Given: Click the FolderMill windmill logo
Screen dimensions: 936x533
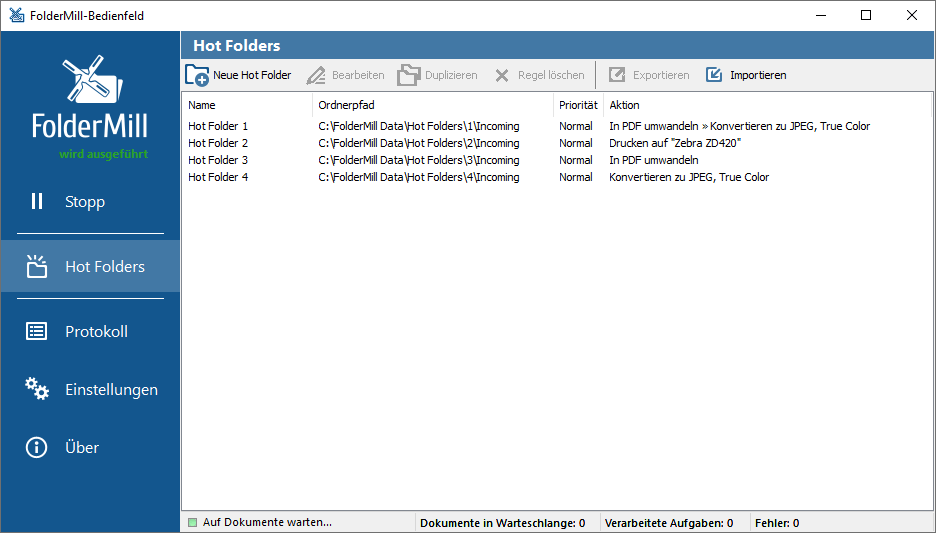Looking at the screenshot, I should click(92, 78).
